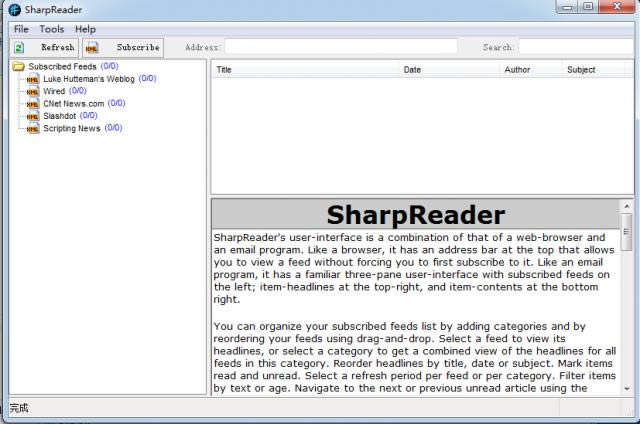Click the Refresh button label

pyautogui.click(x=58, y=47)
